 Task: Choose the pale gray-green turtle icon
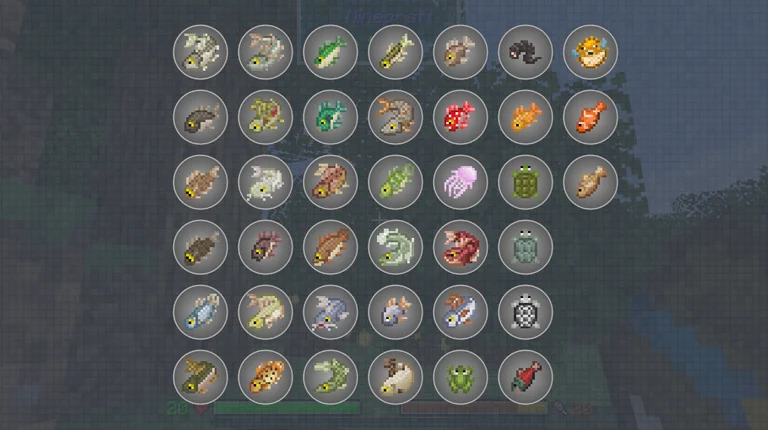point(525,247)
